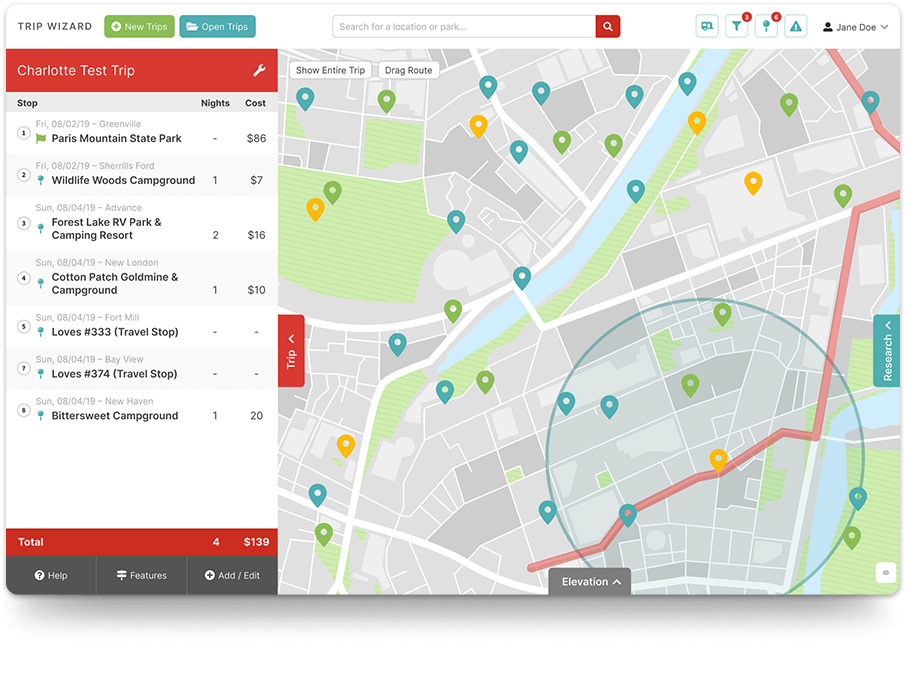
Task: Click stop number 4 circle marker
Action: click(24, 278)
